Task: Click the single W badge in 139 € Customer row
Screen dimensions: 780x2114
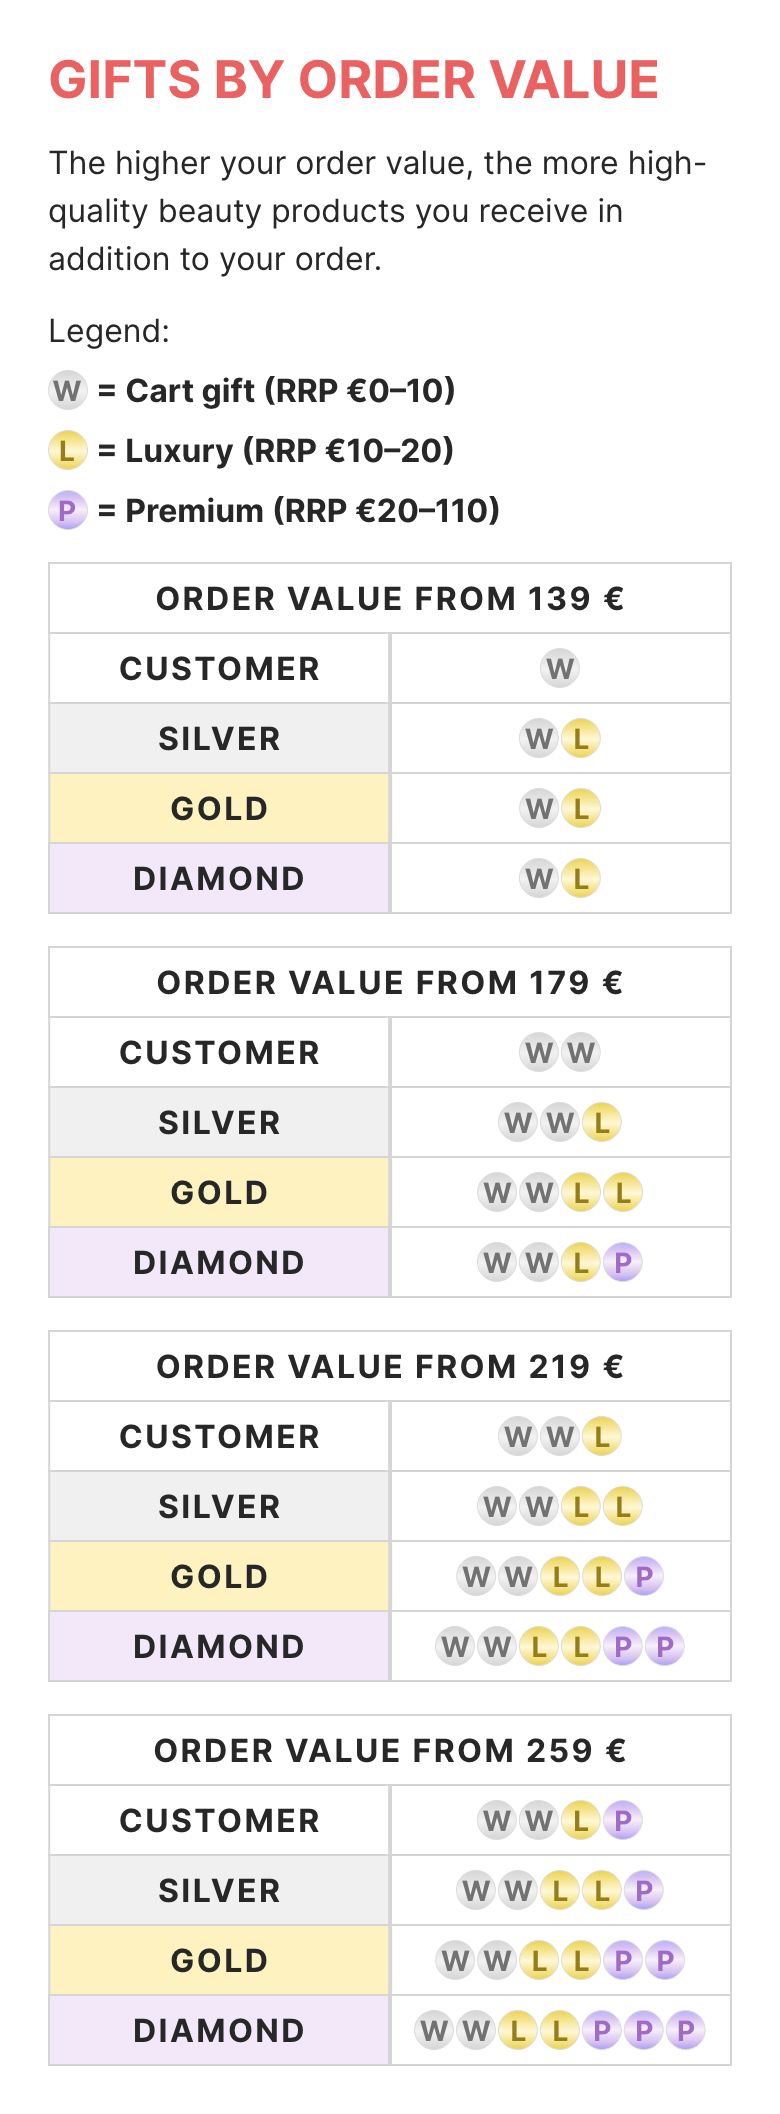Action: [x=560, y=668]
